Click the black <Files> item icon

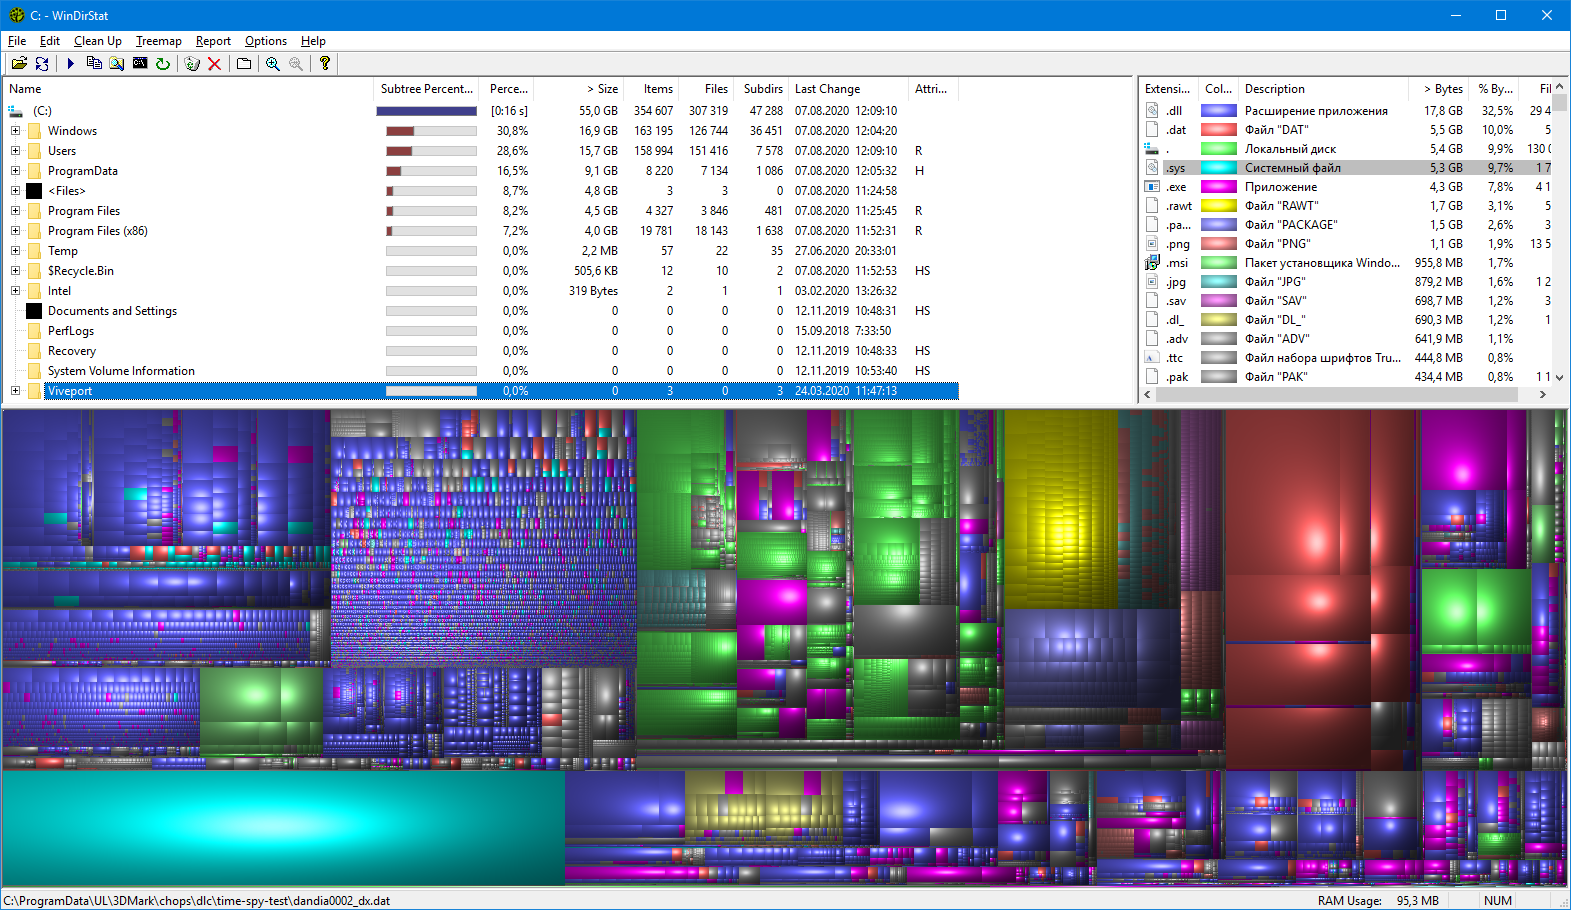point(35,191)
